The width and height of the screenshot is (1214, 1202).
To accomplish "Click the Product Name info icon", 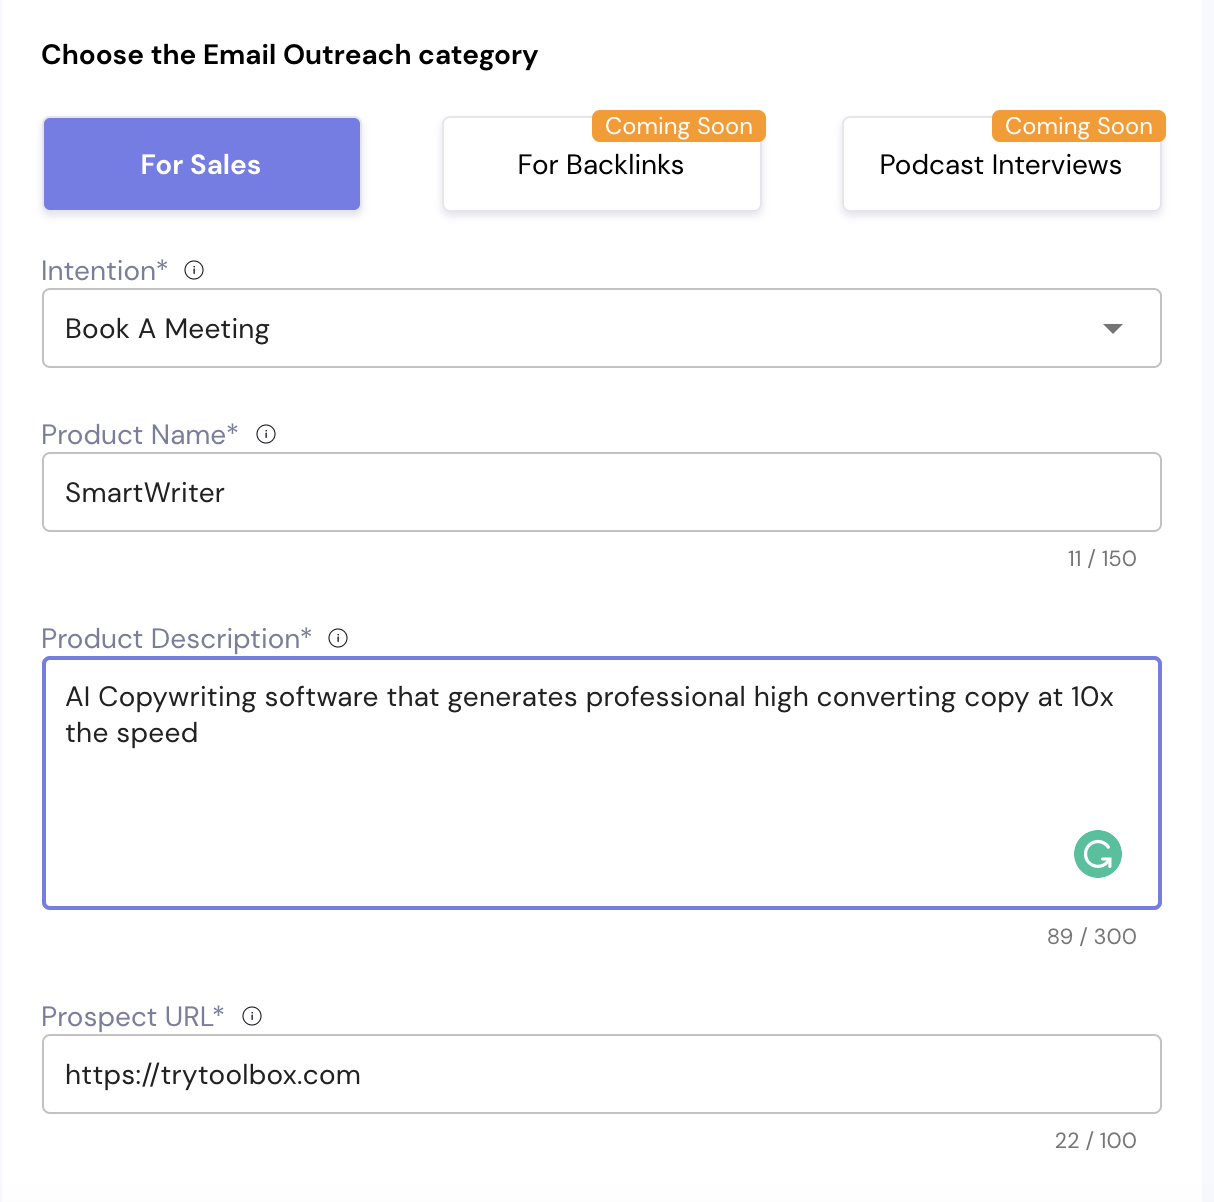I will coord(266,434).
